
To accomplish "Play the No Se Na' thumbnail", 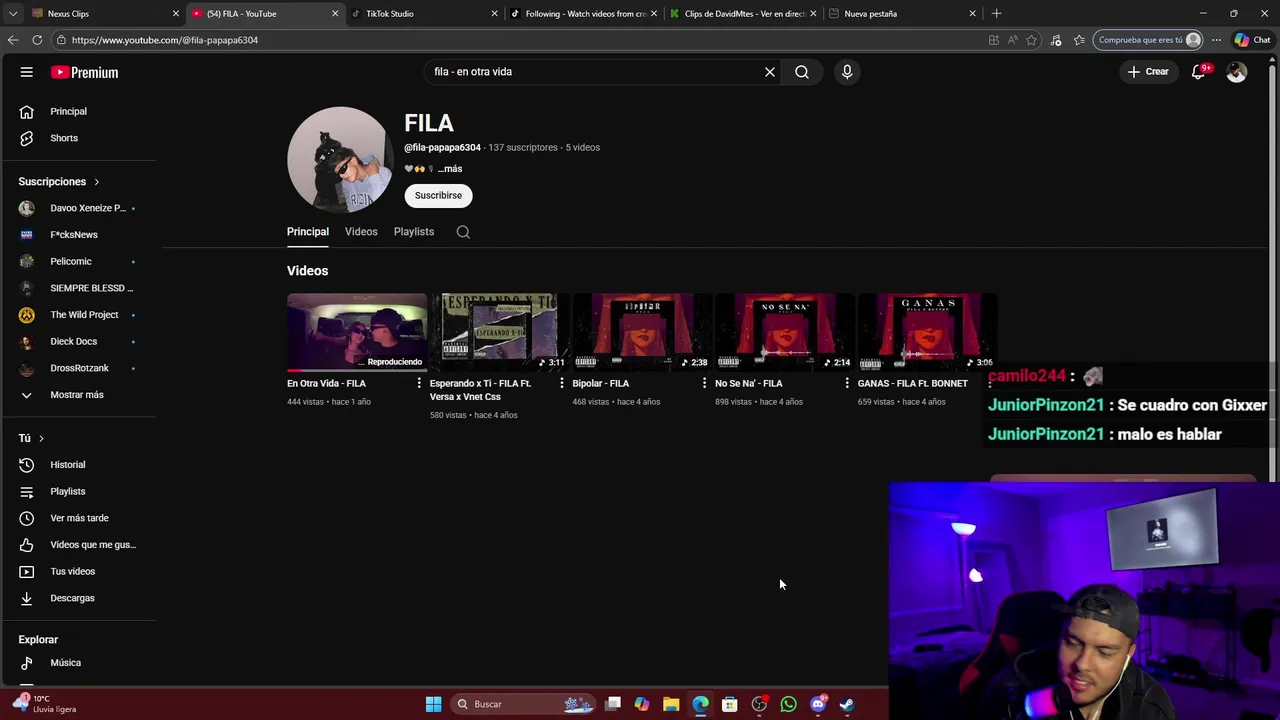I will [785, 332].
